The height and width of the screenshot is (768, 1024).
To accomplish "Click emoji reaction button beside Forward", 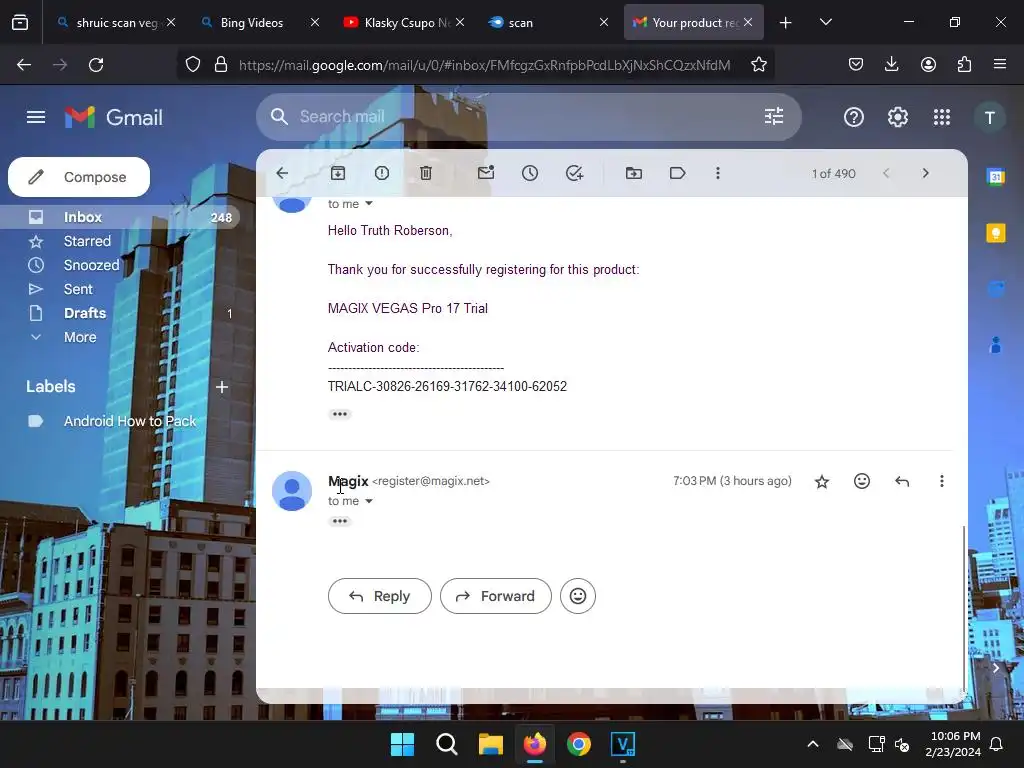I will 578,596.
